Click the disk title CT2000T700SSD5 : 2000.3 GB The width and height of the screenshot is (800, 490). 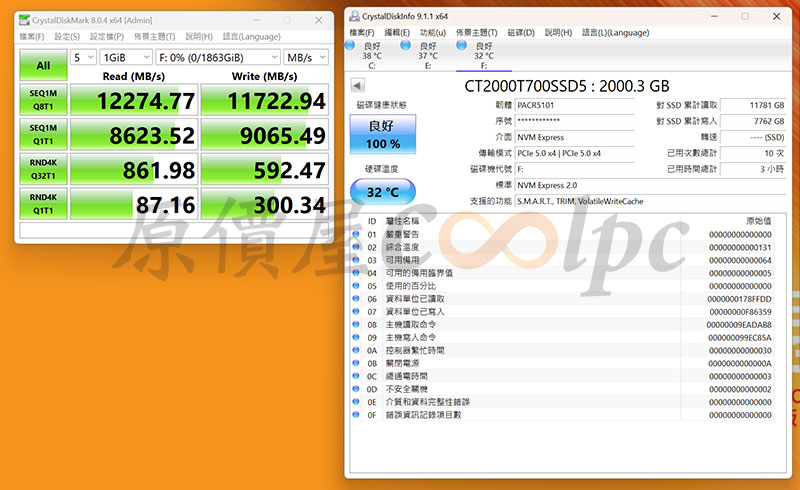pyautogui.click(x=566, y=86)
